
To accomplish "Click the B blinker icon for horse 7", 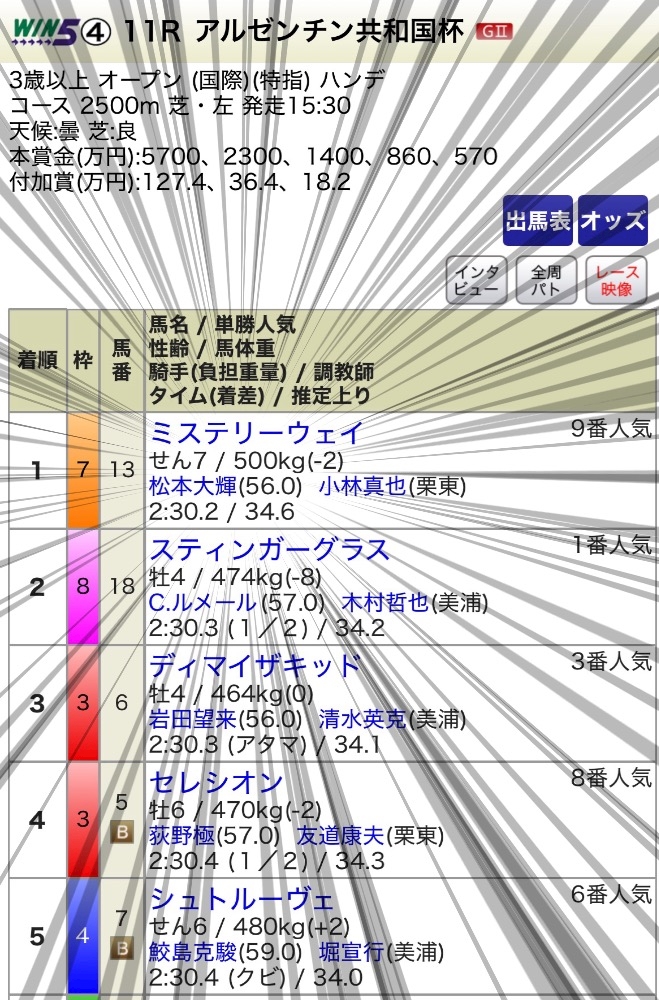I will tap(121, 946).
